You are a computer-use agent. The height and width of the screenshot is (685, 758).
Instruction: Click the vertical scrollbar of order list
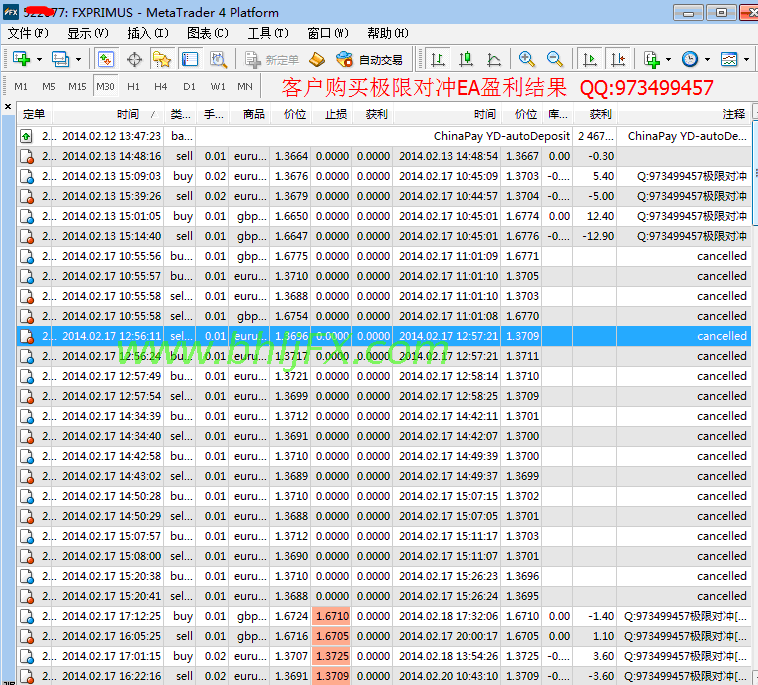click(755, 172)
